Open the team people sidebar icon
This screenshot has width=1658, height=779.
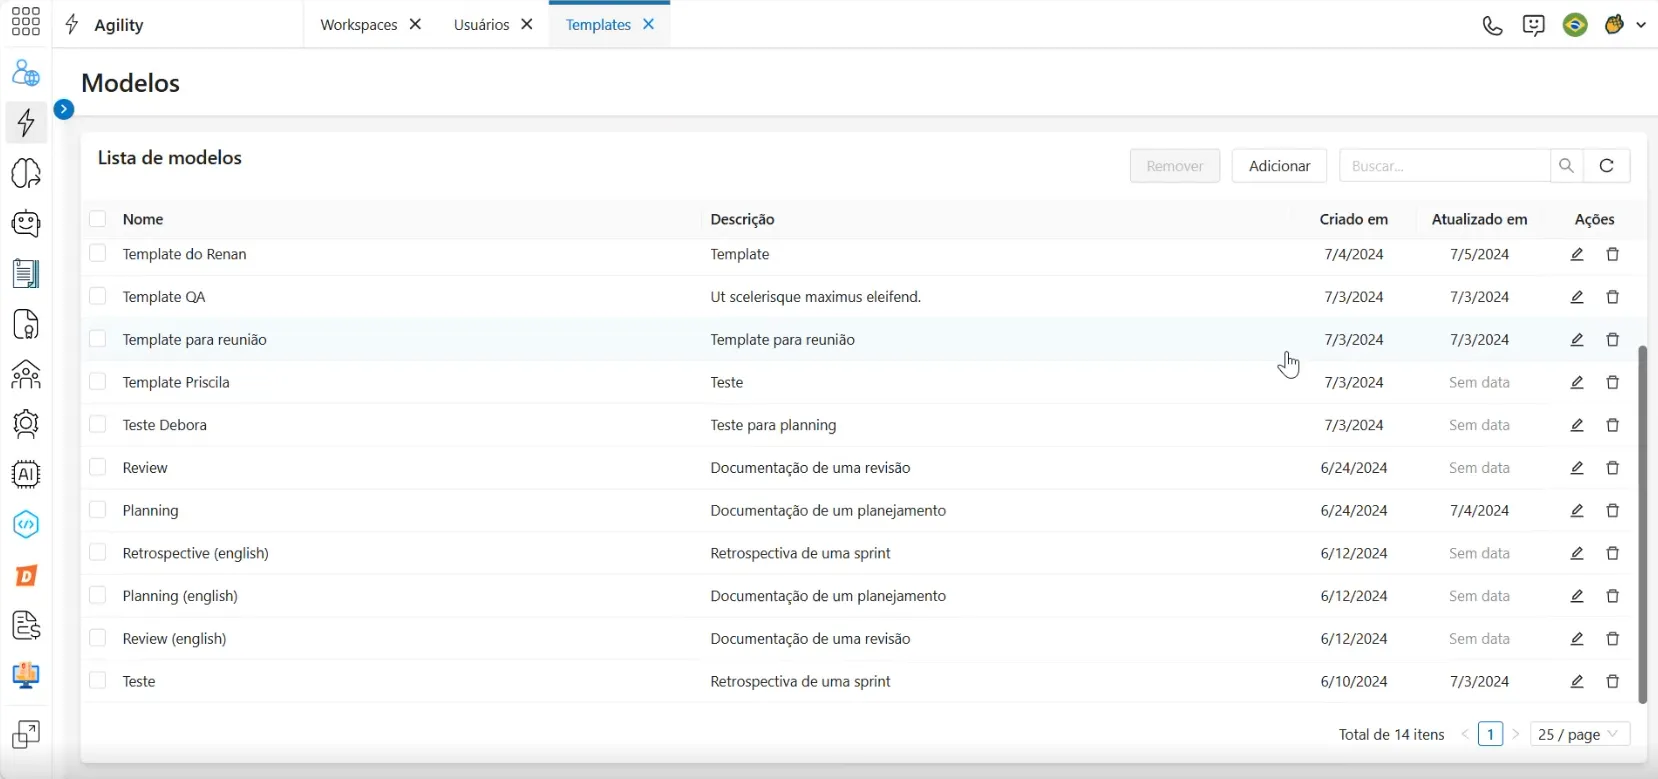coord(26,374)
